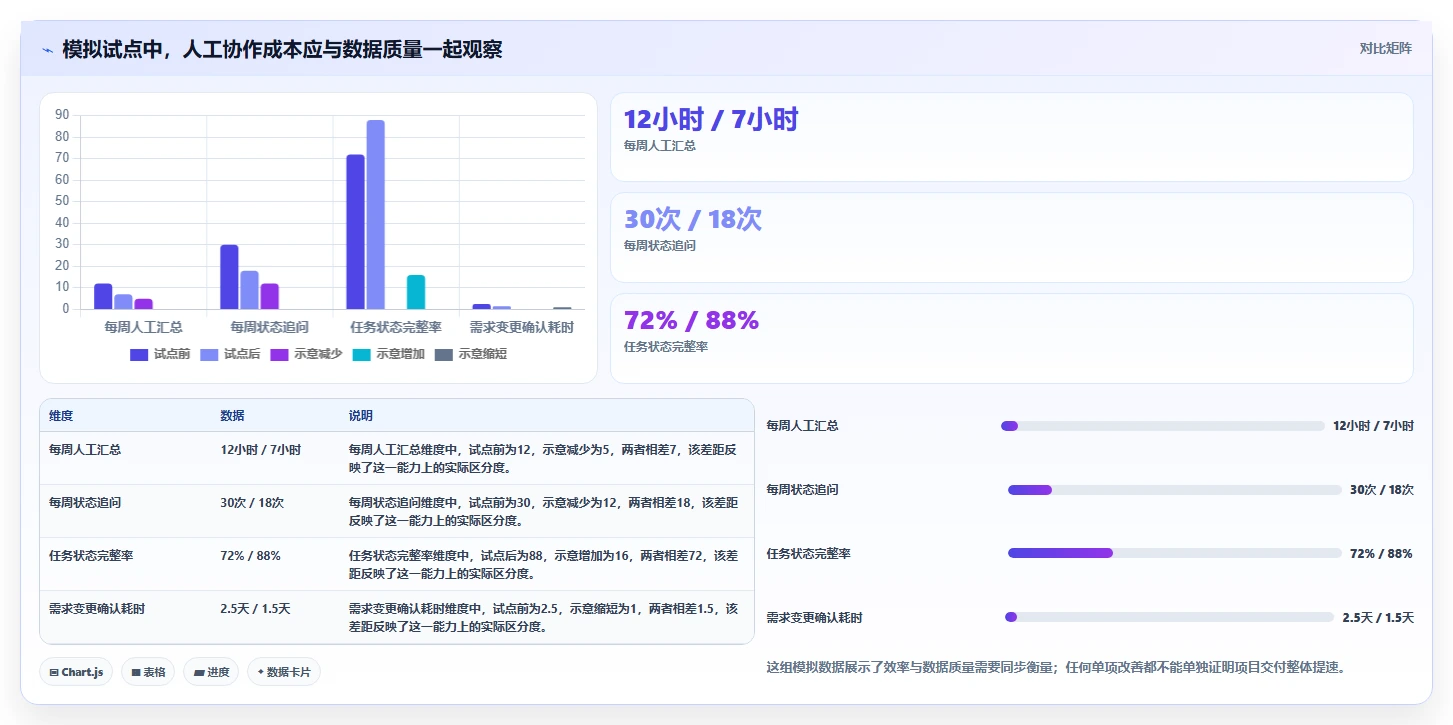Viewport: 1453px width, 725px height.
Task: Click the 需求变更确认耗时 axis label under the chart
Action: pos(522,327)
